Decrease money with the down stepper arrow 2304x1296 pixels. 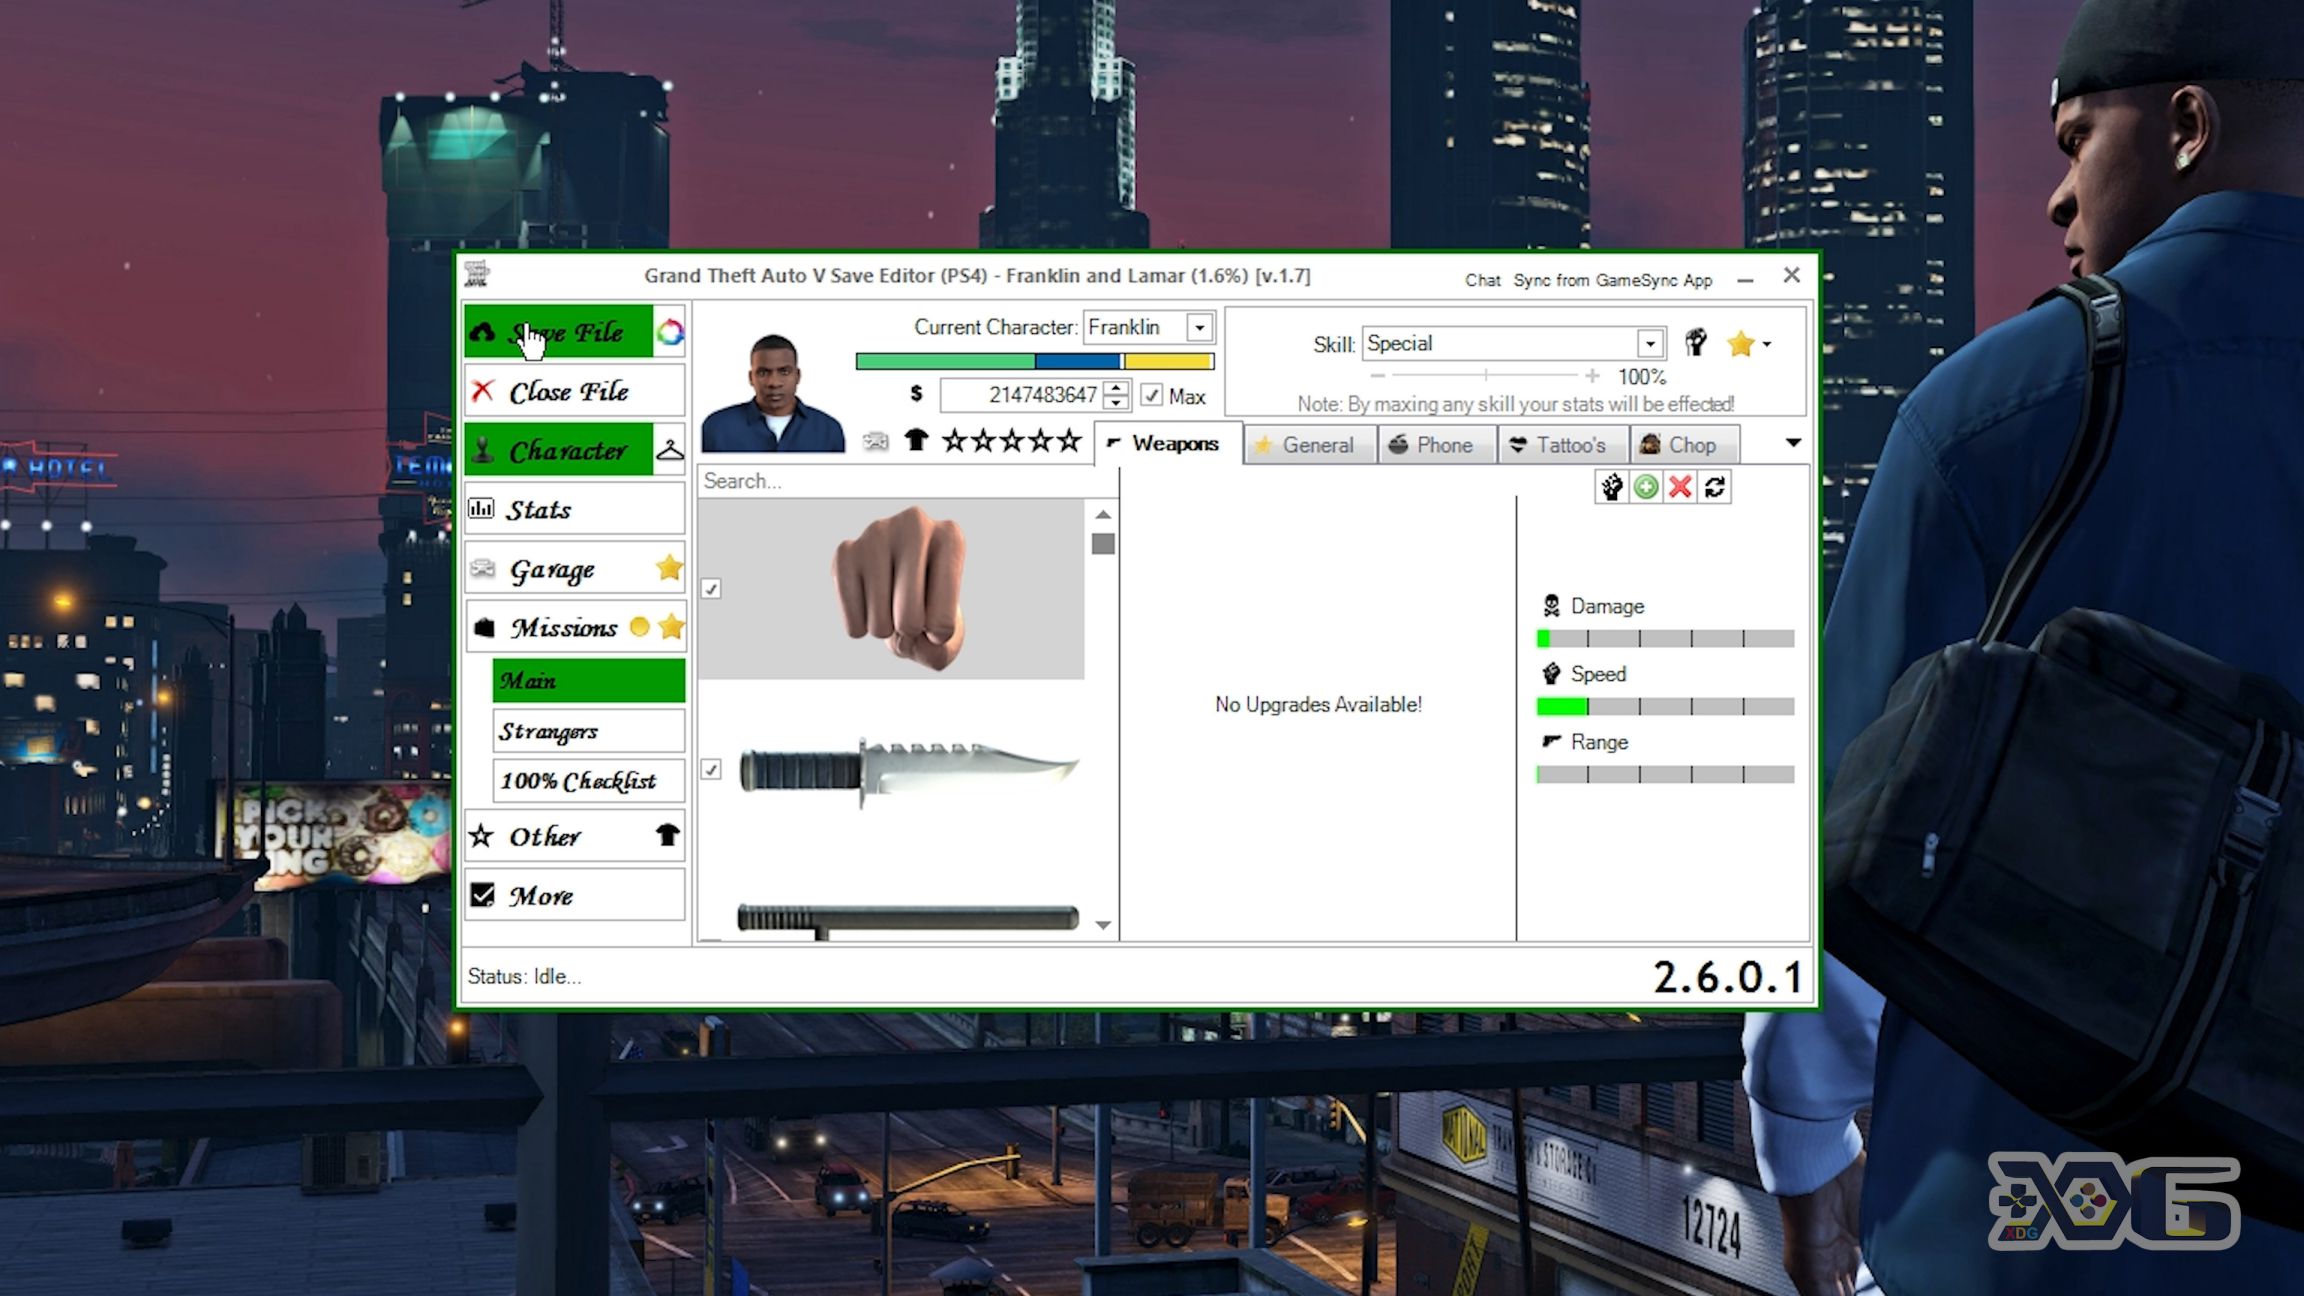point(1117,403)
